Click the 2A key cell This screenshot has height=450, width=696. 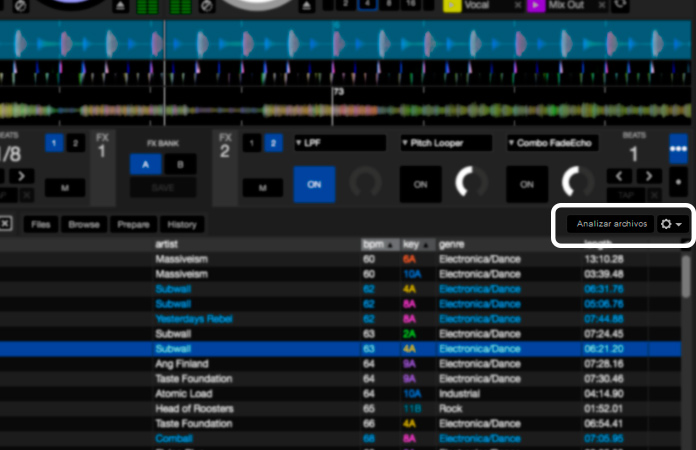pyautogui.click(x=409, y=334)
